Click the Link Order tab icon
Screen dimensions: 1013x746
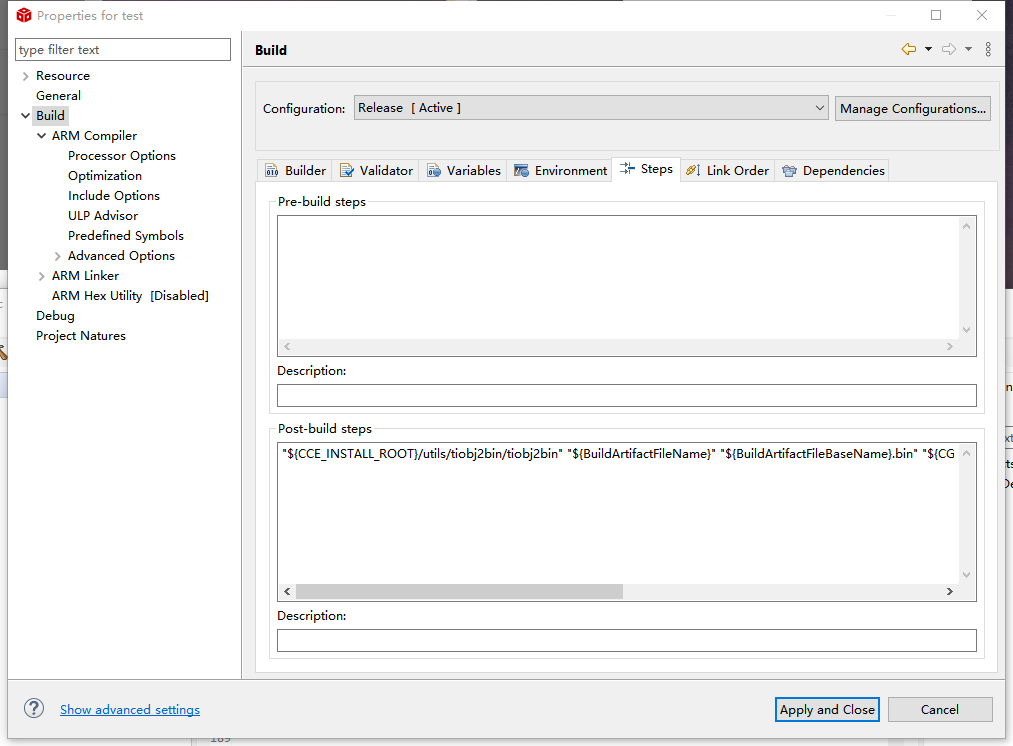pos(693,171)
